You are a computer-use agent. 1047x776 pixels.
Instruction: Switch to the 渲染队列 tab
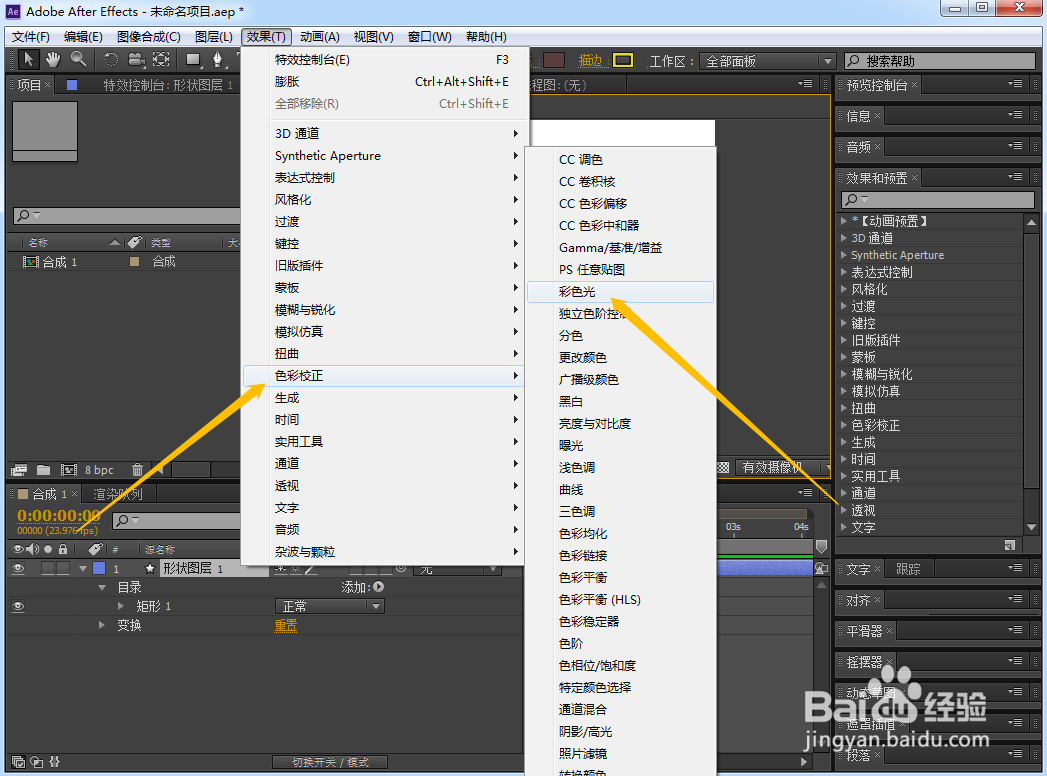click(118, 494)
